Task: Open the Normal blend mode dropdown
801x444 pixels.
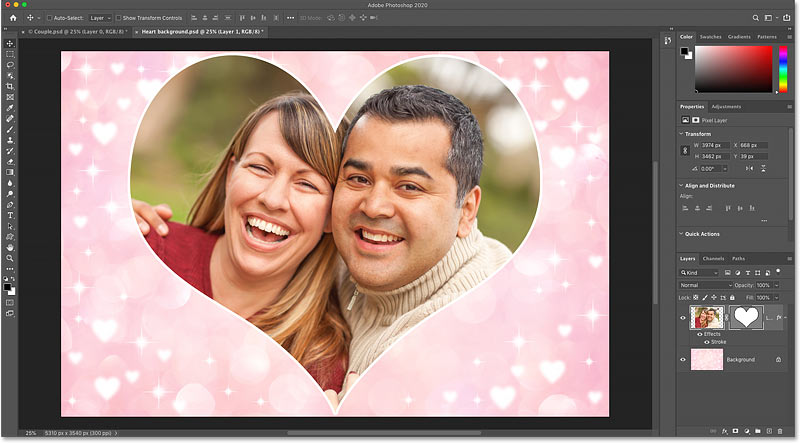Action: pyautogui.click(x=706, y=285)
